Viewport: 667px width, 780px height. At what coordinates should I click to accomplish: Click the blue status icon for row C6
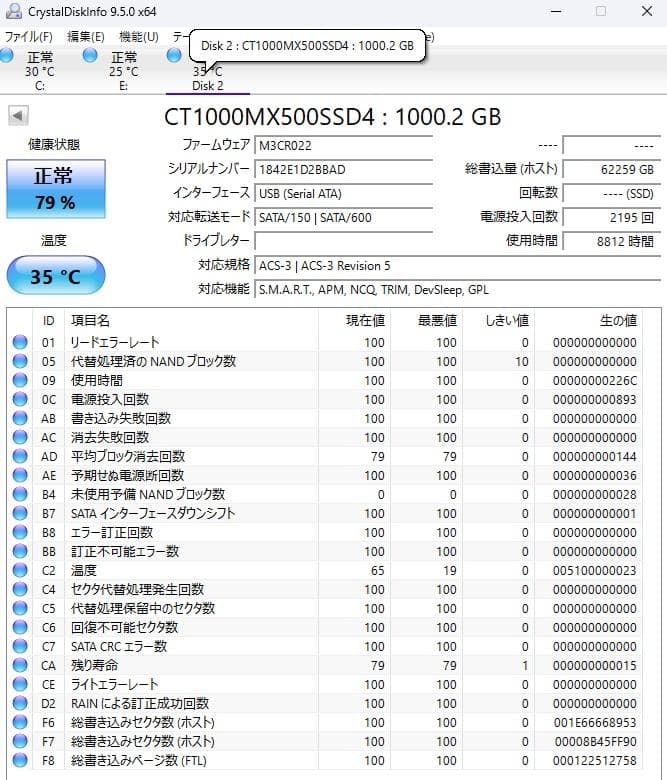pyautogui.click(x=20, y=627)
